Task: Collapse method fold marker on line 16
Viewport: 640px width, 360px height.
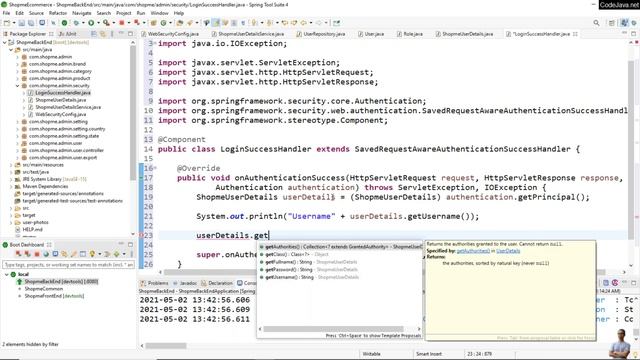Action: point(155,168)
